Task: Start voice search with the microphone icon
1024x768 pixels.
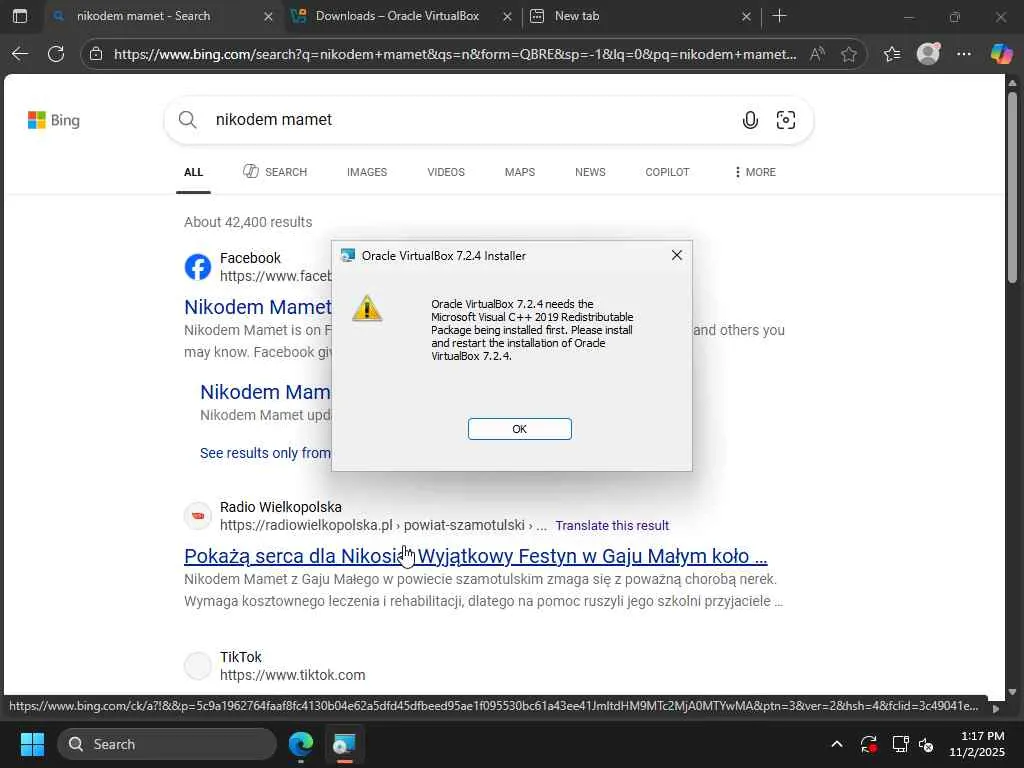Action: click(x=750, y=120)
